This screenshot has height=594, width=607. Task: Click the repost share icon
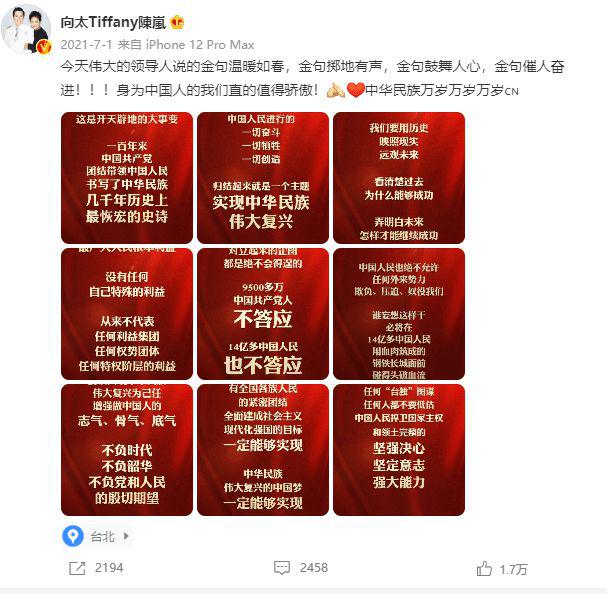[77, 568]
